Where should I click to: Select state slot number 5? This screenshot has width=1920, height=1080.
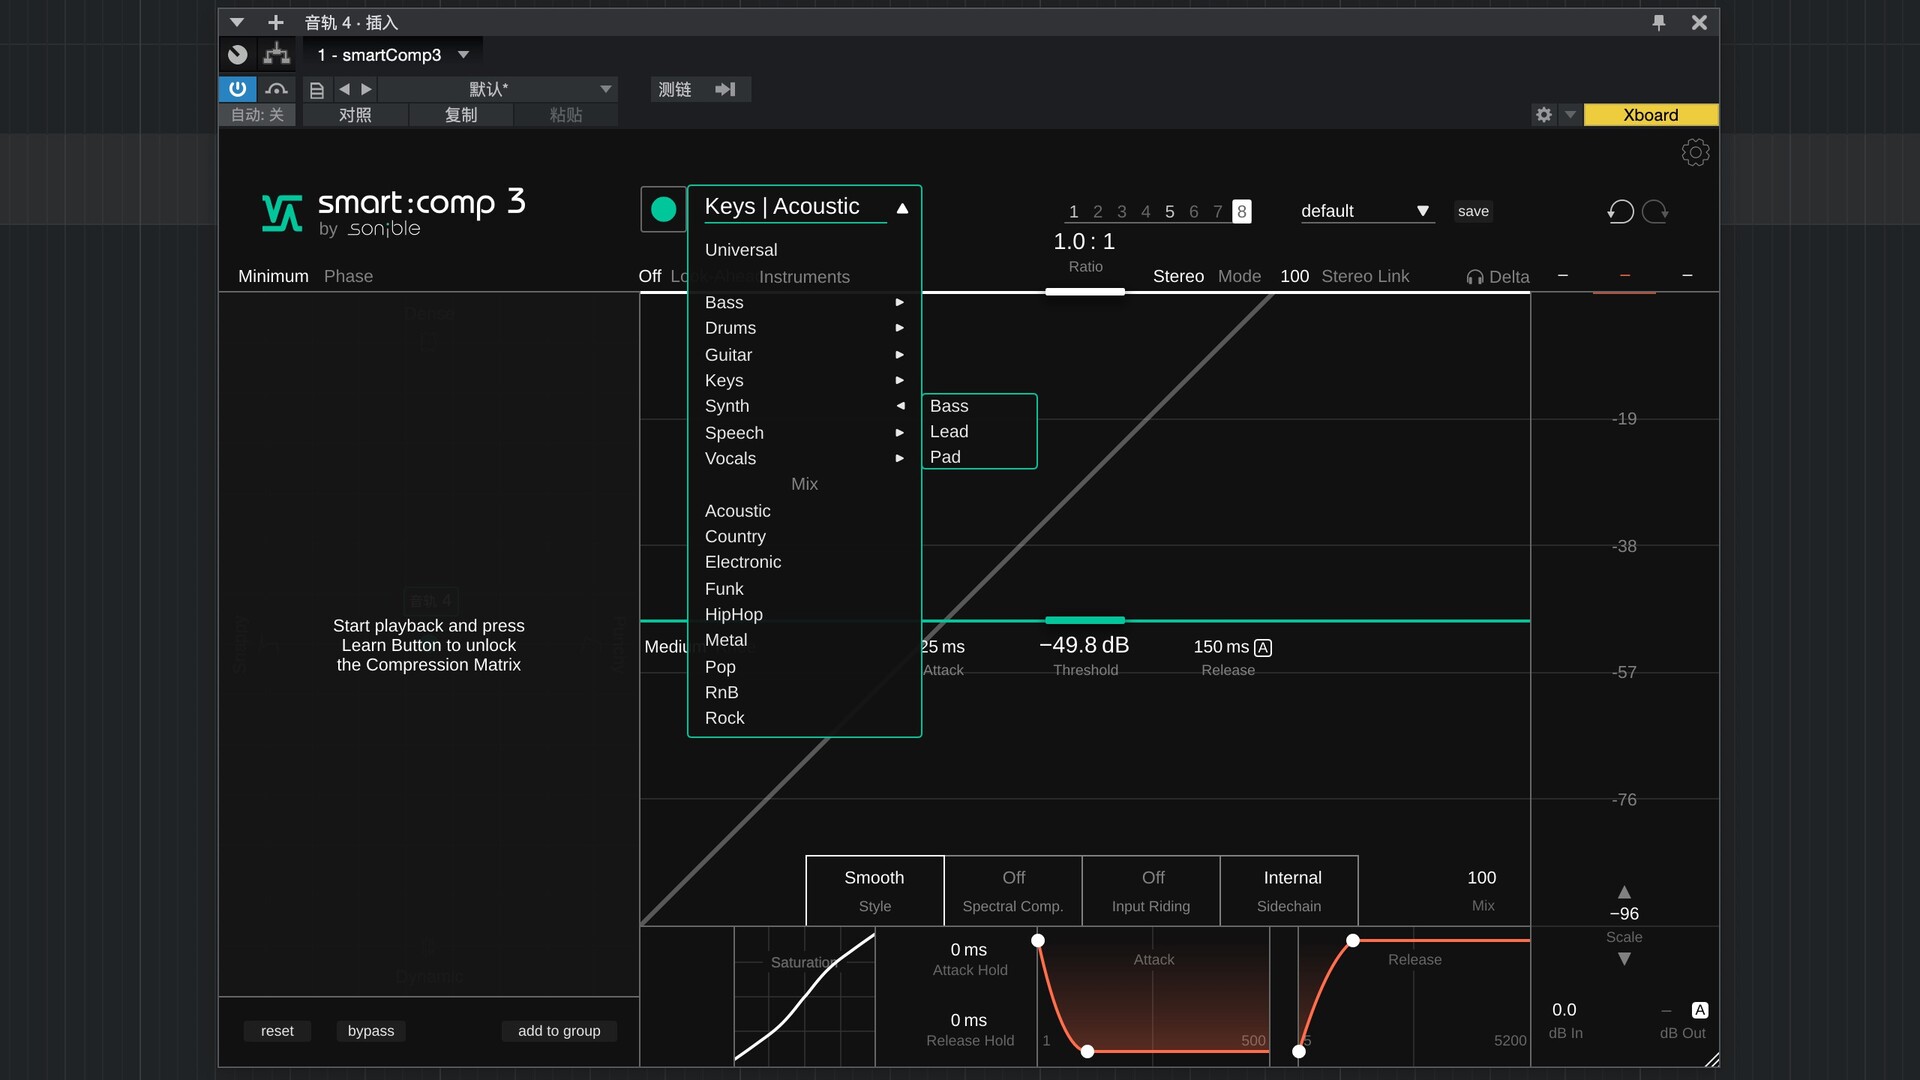coord(1169,211)
